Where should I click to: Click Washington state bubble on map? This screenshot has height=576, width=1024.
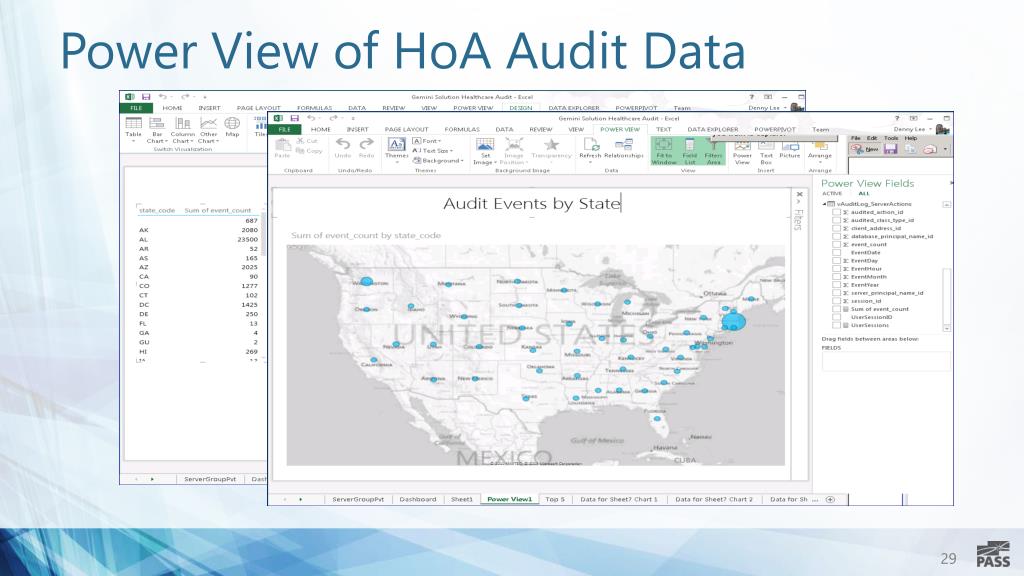coord(366,281)
